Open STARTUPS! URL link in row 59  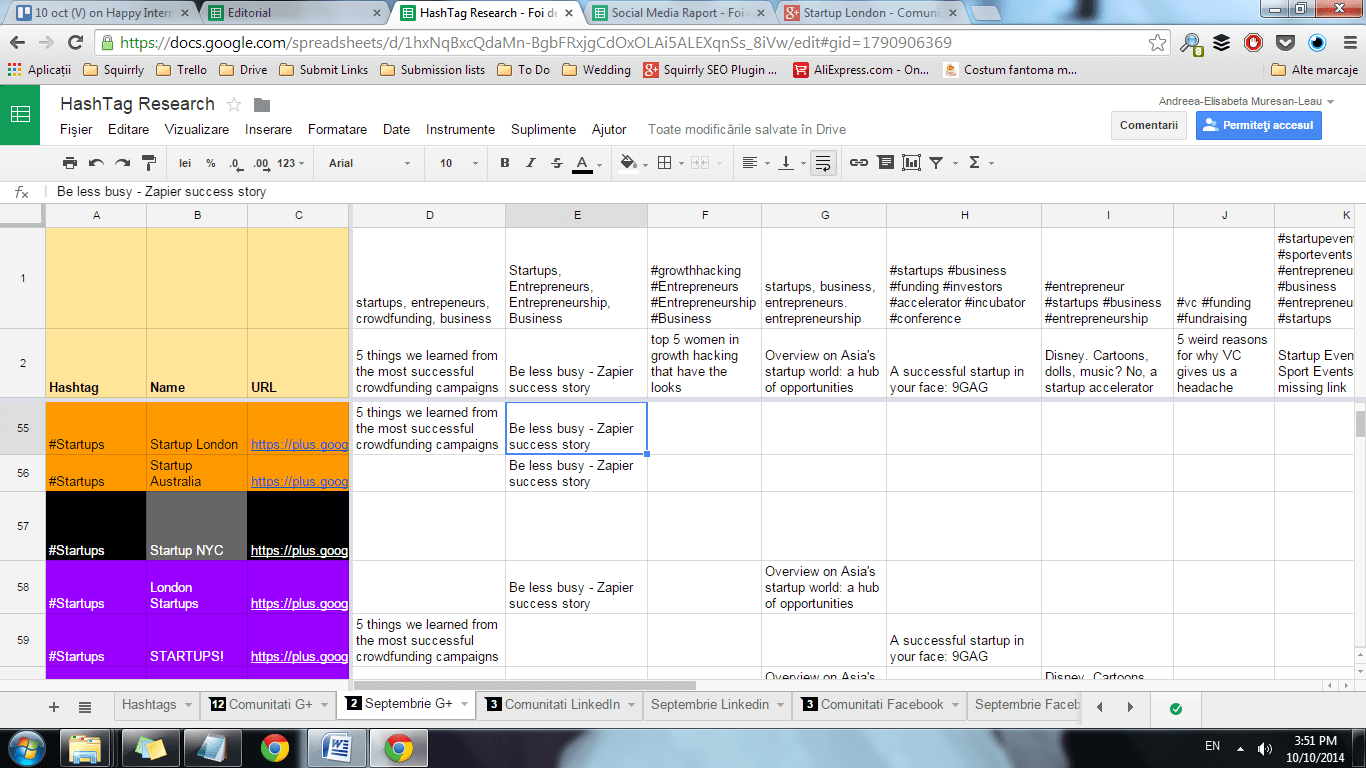[299, 657]
